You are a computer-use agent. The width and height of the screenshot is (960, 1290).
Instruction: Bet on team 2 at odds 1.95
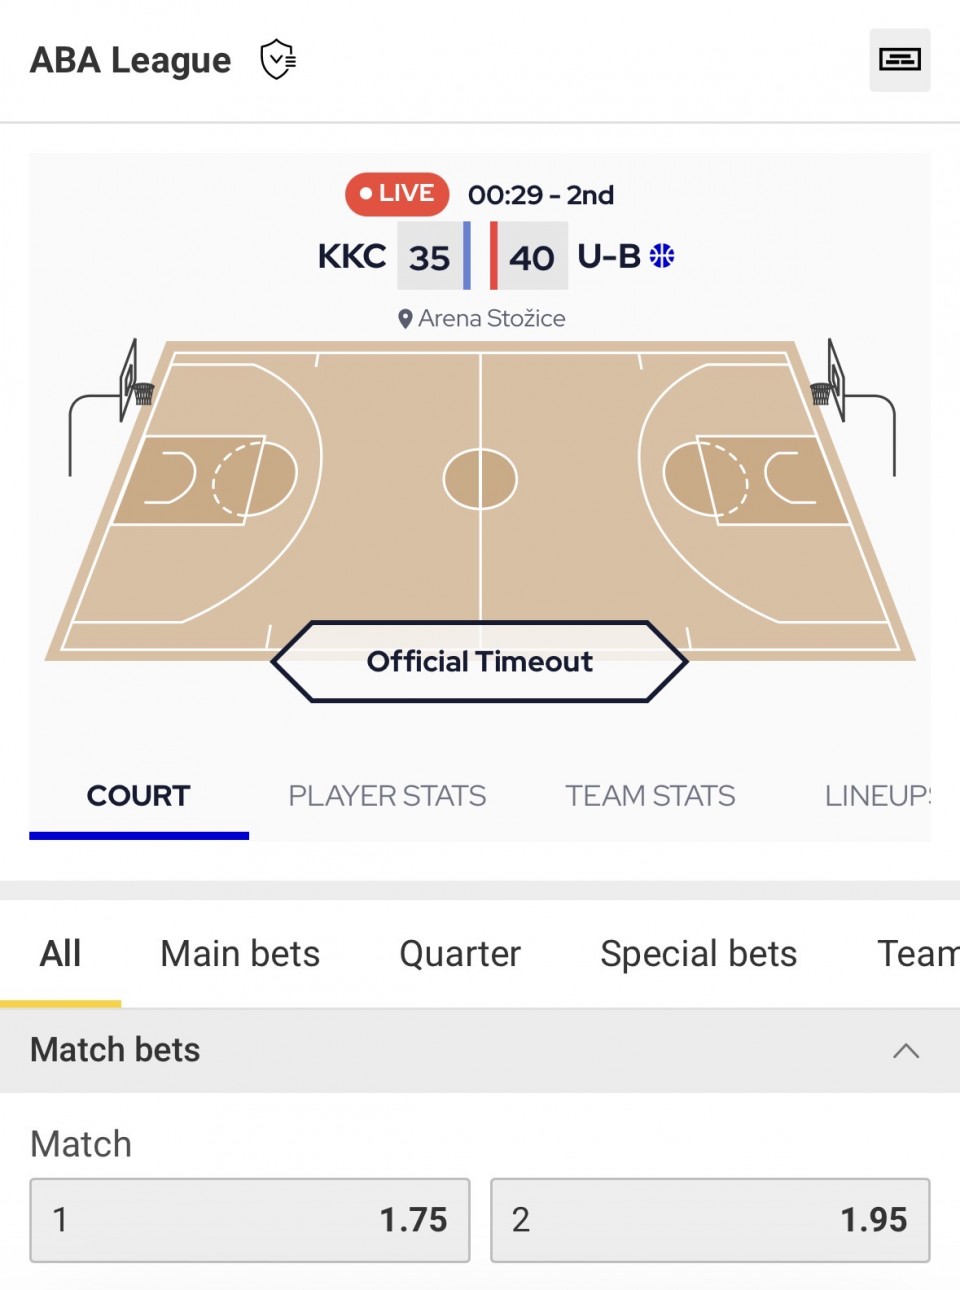(710, 1220)
